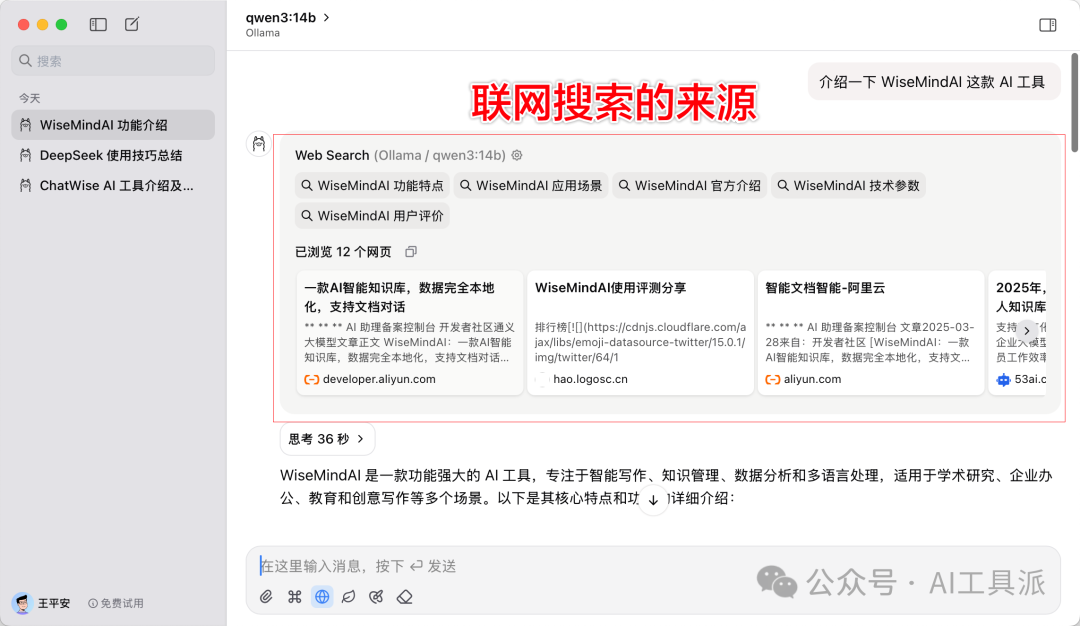Image resolution: width=1080 pixels, height=626 pixels.
Task: Clear conversation with eraser icon
Action: click(x=404, y=597)
